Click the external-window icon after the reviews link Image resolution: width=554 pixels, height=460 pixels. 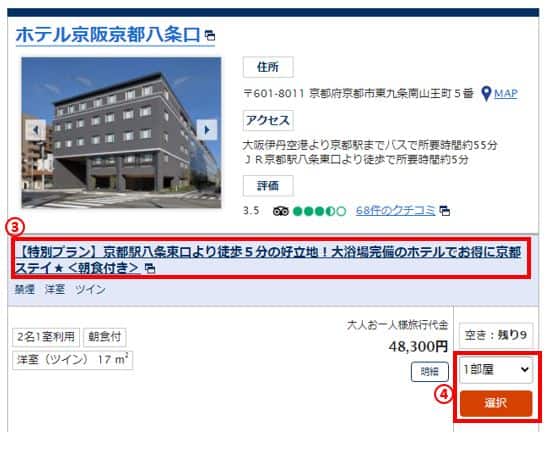[444, 211]
